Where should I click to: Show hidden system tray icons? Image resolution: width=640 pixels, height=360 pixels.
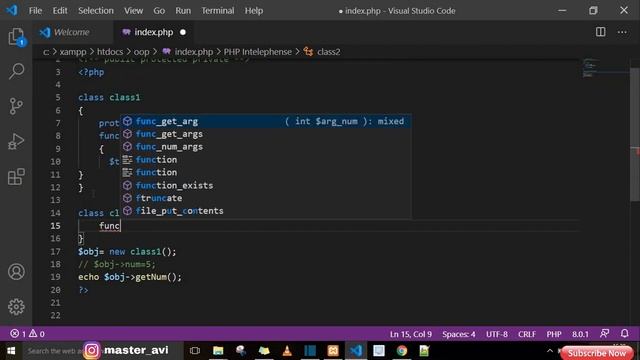pos(550,351)
